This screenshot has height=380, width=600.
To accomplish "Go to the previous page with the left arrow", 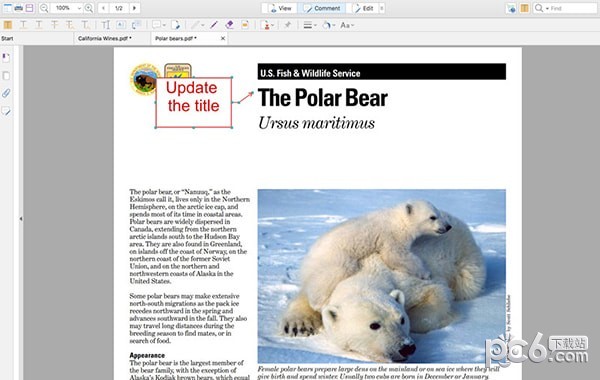I will click(103, 8).
